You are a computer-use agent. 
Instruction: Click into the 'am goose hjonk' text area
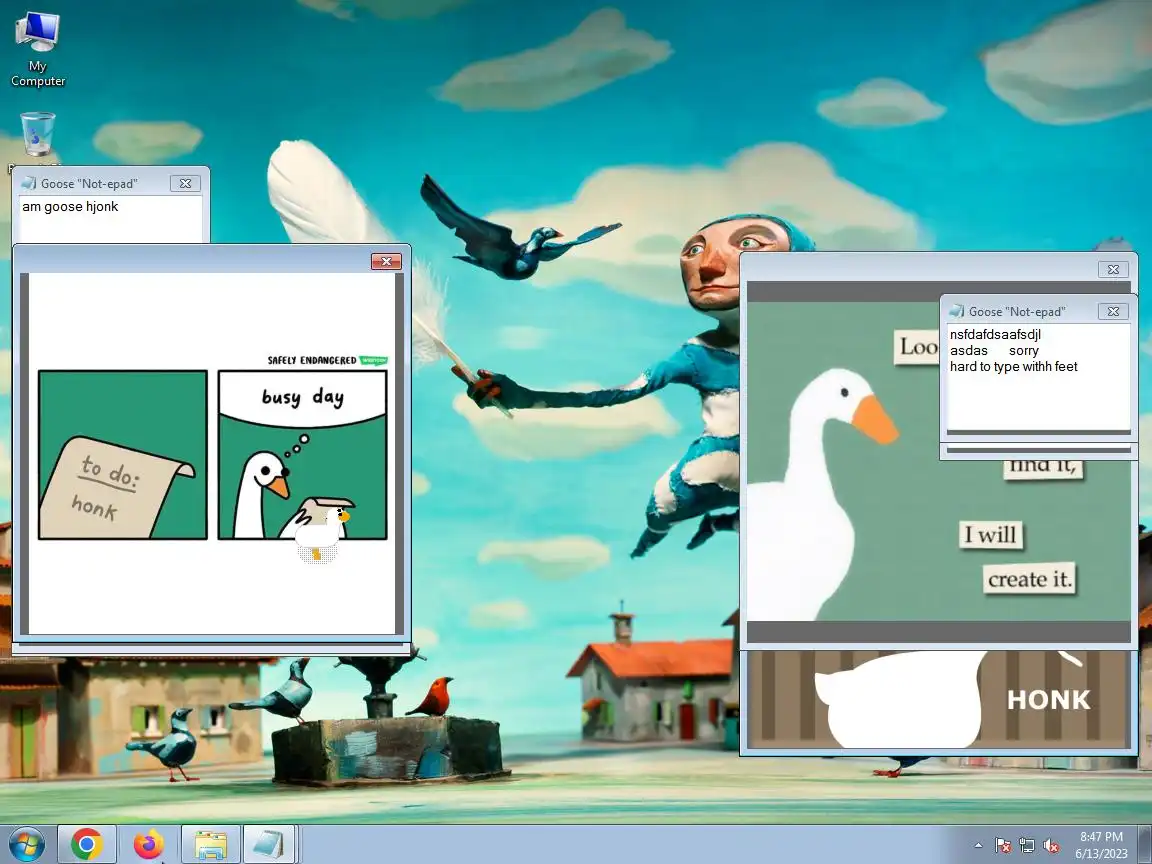pyautogui.click(x=110, y=217)
